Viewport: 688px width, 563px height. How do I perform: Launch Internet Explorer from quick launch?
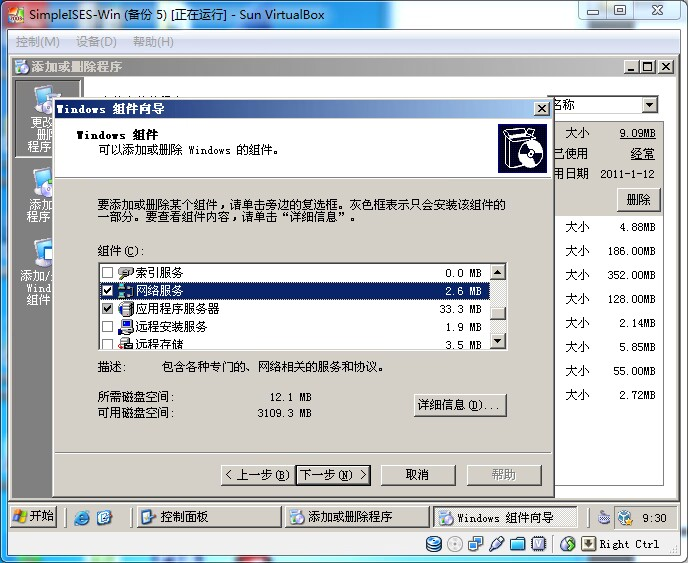tap(82, 518)
